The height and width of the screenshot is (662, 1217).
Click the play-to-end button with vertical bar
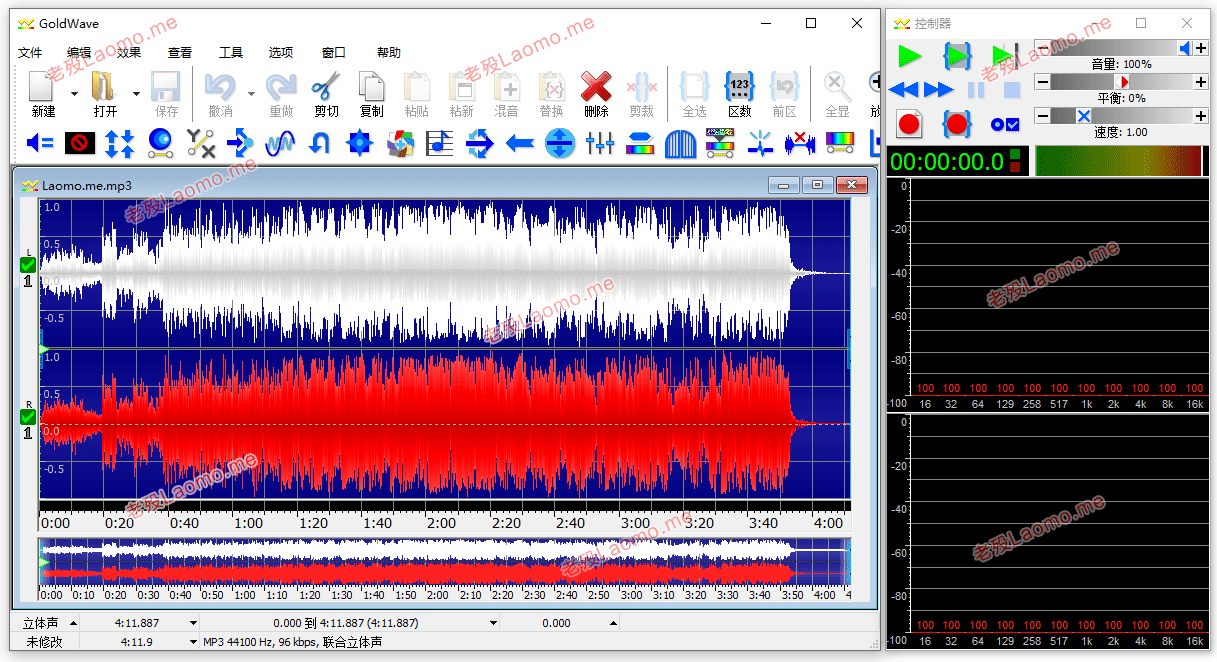click(1005, 56)
